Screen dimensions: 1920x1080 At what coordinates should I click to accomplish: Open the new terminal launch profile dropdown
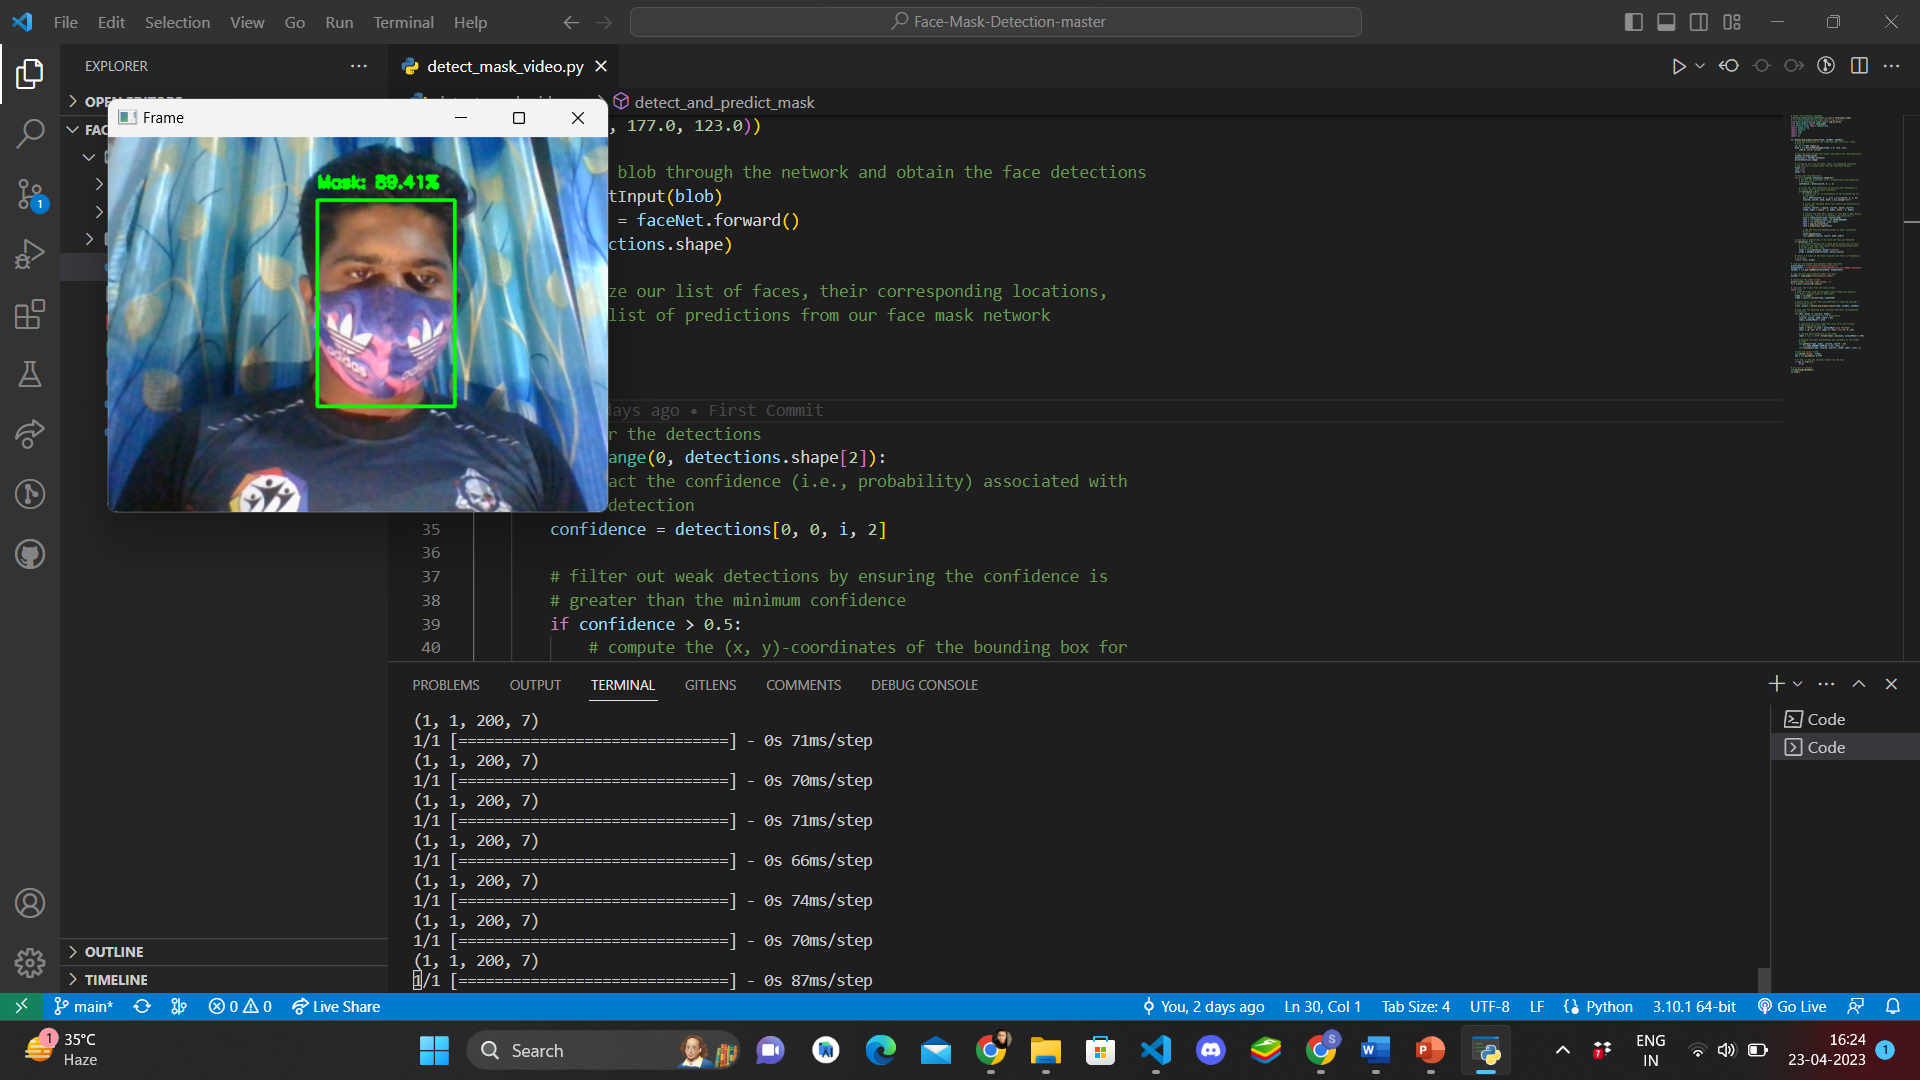[x=1798, y=684]
